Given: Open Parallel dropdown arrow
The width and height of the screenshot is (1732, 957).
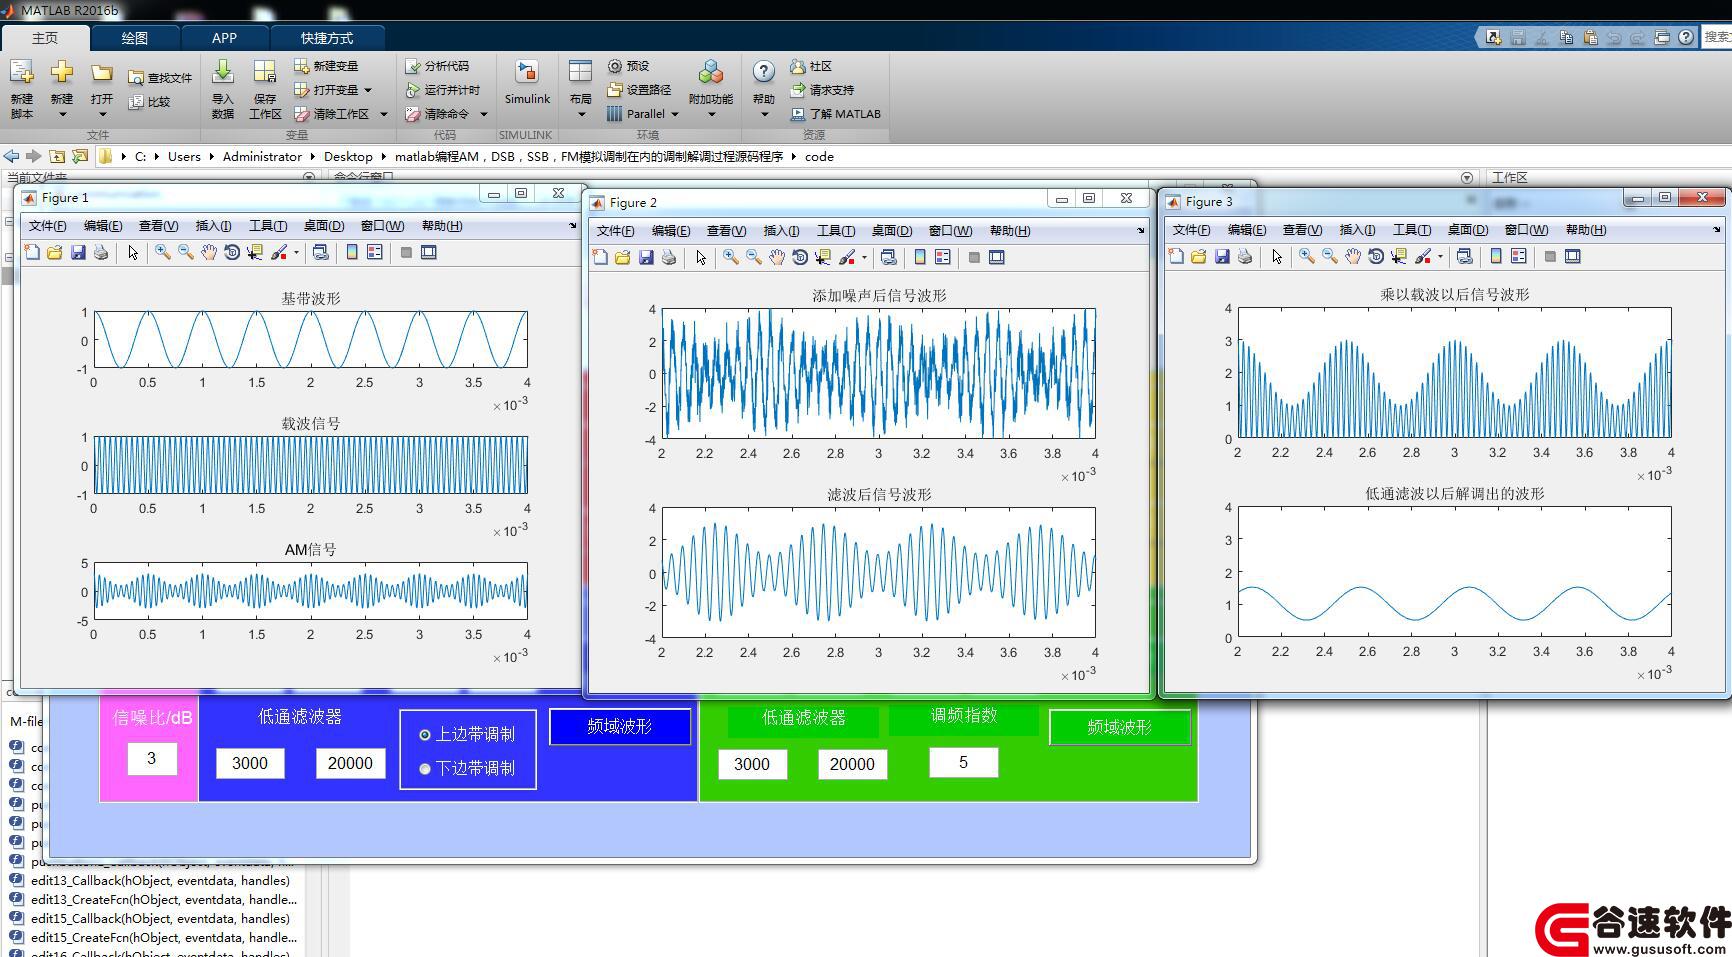Looking at the screenshot, I should (x=675, y=114).
